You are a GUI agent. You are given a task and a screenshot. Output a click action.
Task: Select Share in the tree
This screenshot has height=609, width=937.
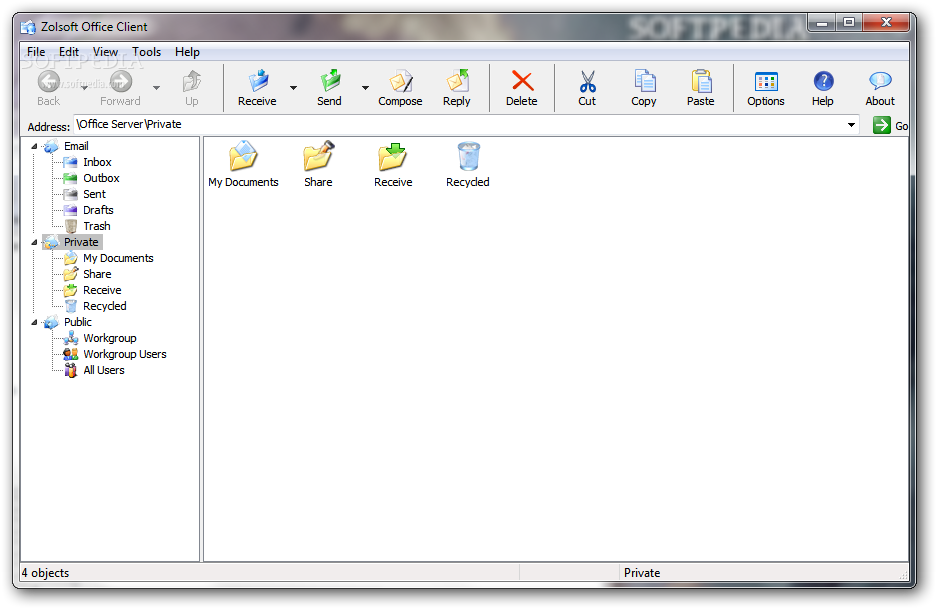click(97, 274)
